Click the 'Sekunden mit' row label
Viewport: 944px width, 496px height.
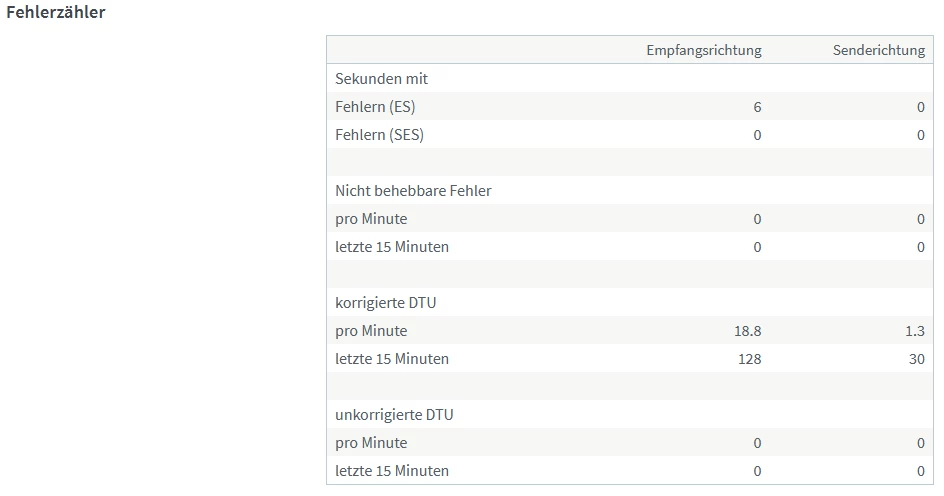pos(381,79)
